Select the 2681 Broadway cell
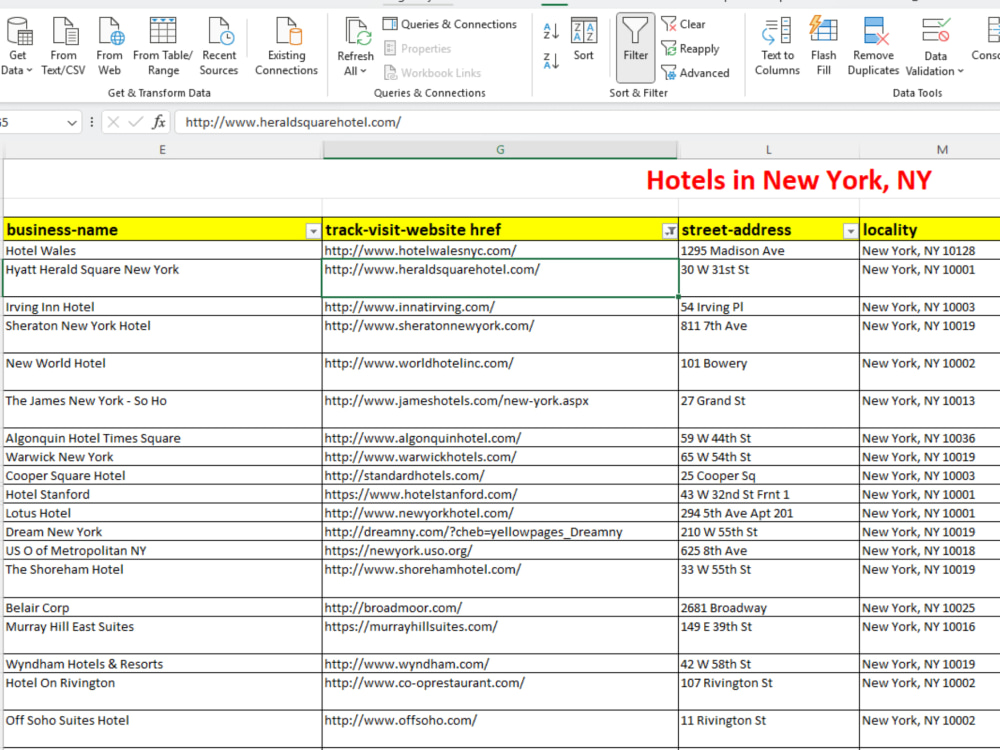 [x=768, y=608]
